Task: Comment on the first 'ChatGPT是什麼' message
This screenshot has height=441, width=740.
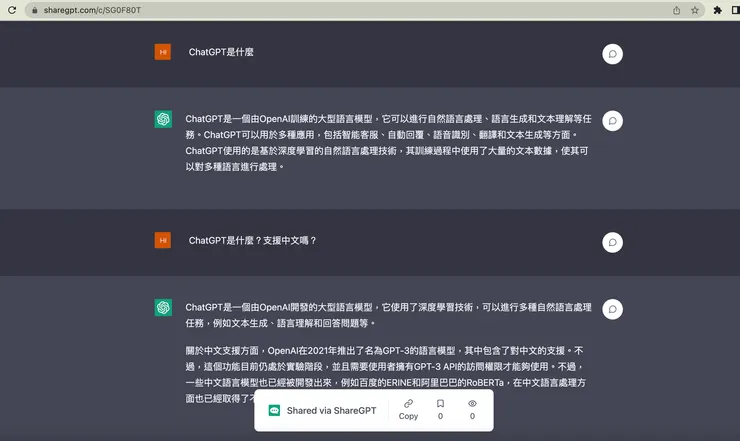Action: click(613, 54)
